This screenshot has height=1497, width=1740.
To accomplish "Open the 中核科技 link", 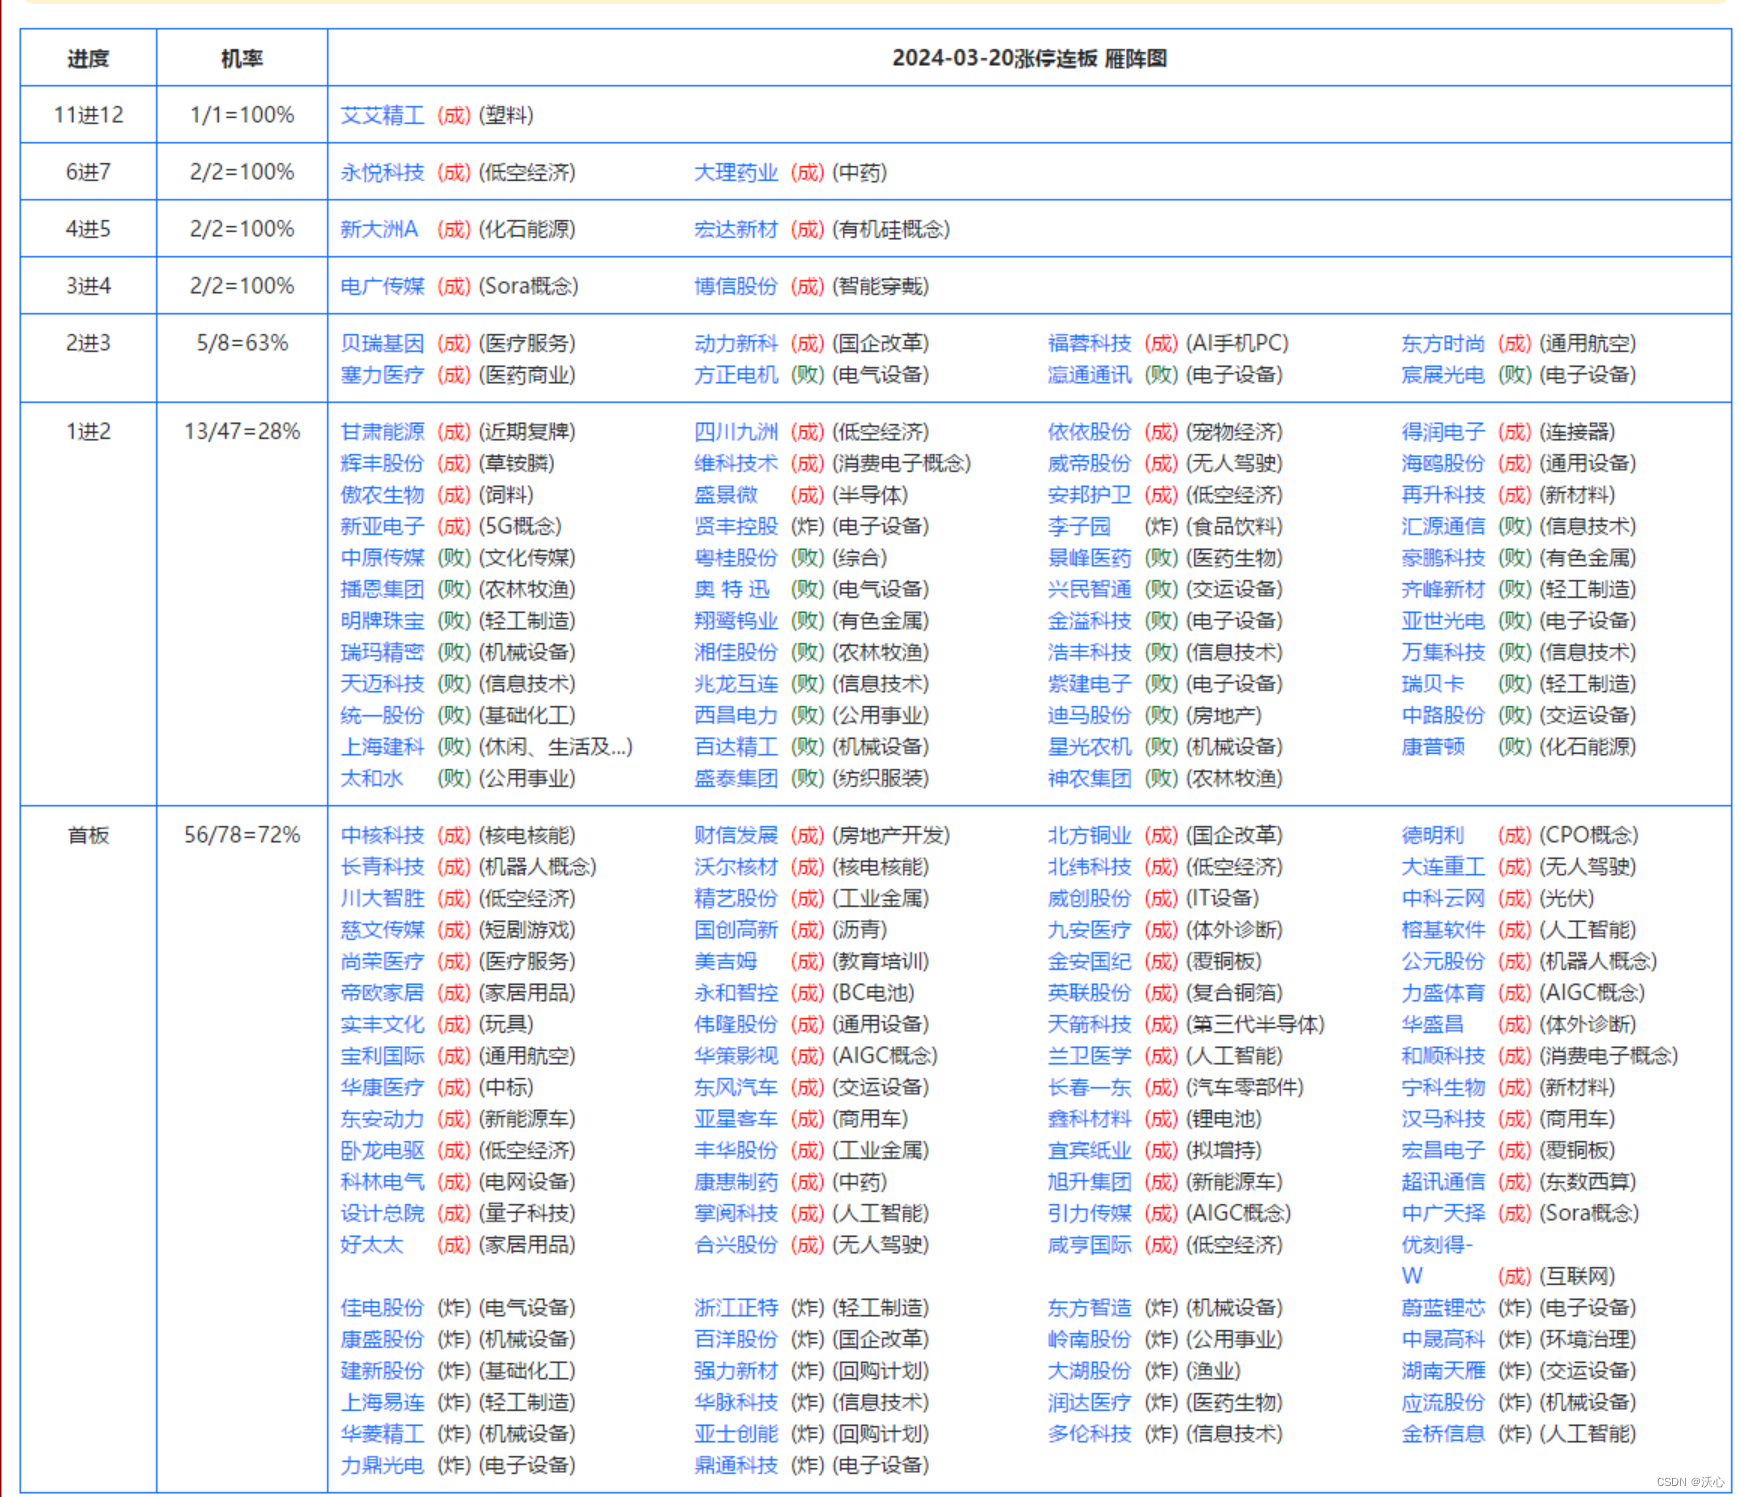I will (382, 835).
